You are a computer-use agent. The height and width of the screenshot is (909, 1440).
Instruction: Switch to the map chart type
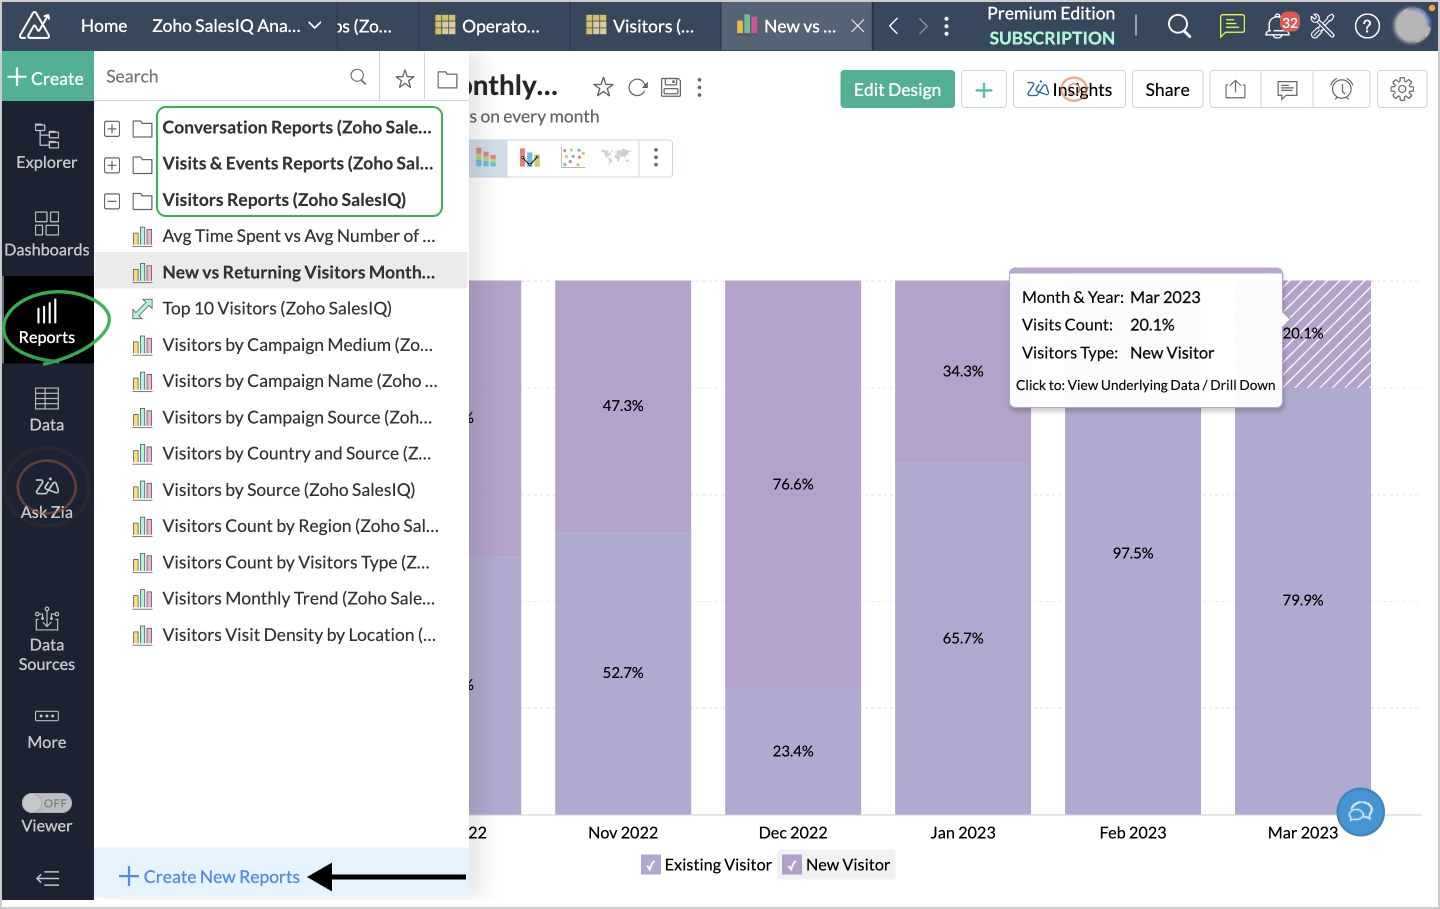pyautogui.click(x=616, y=158)
